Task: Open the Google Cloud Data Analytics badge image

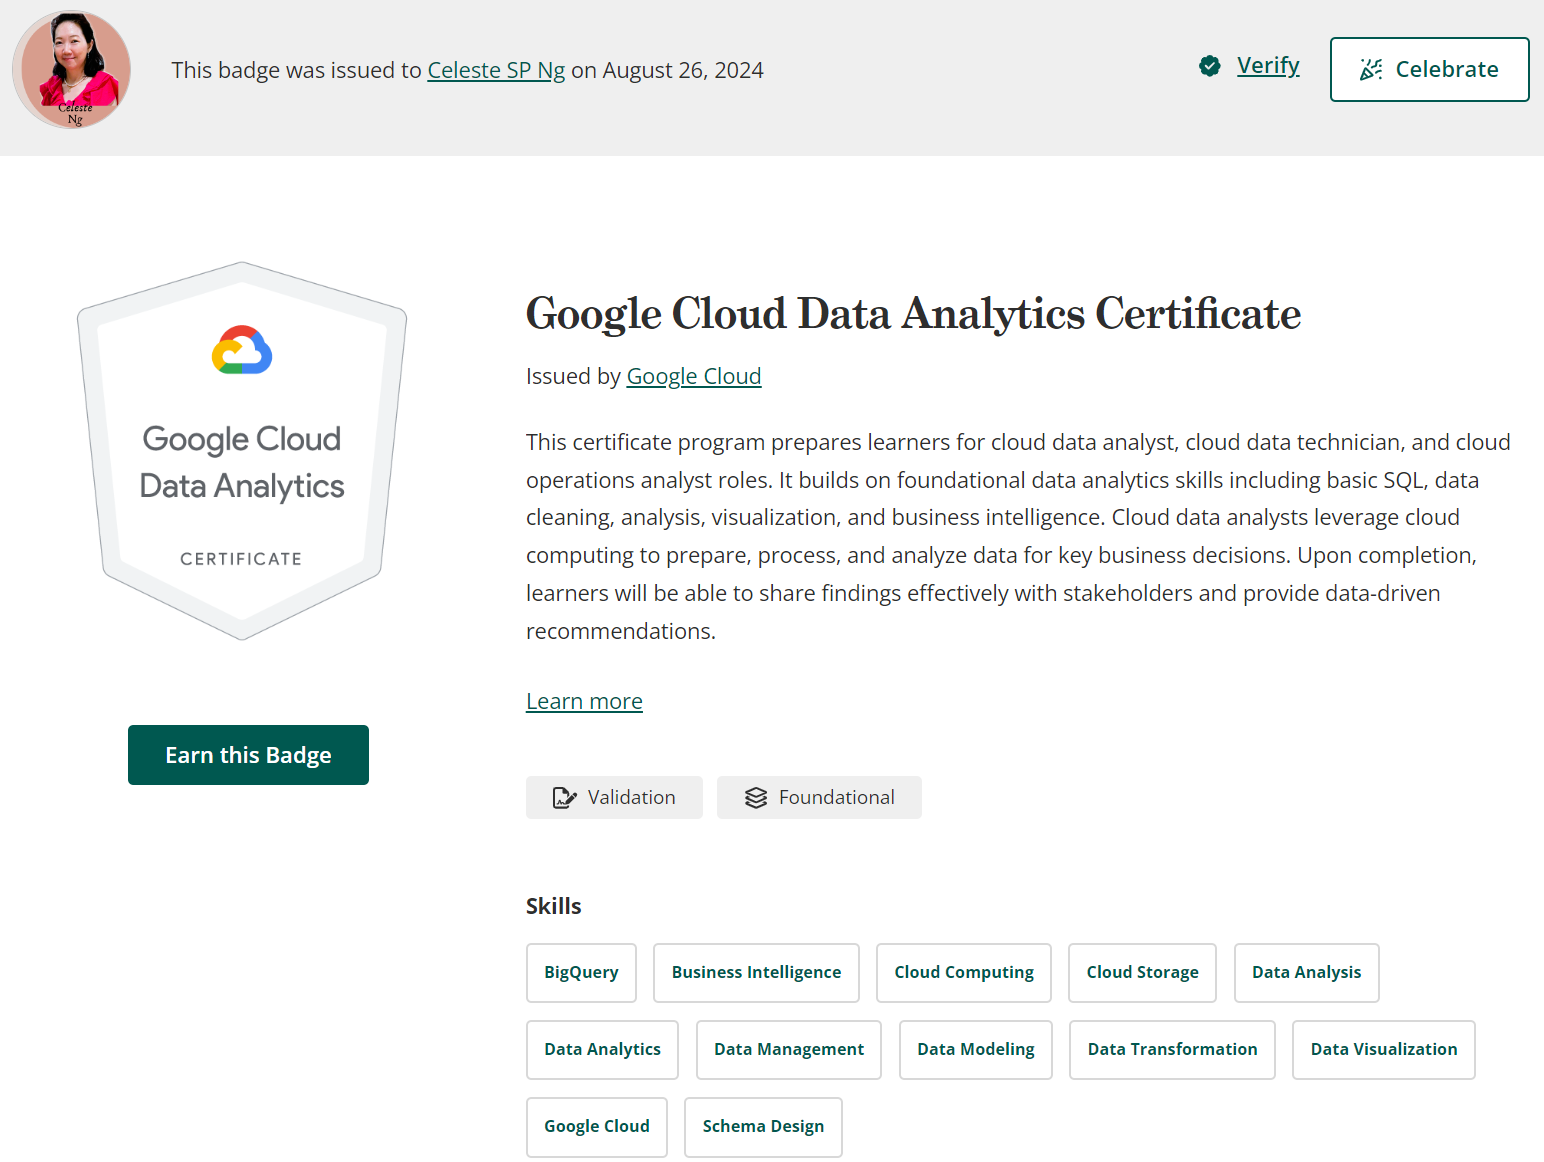Action: [x=242, y=451]
